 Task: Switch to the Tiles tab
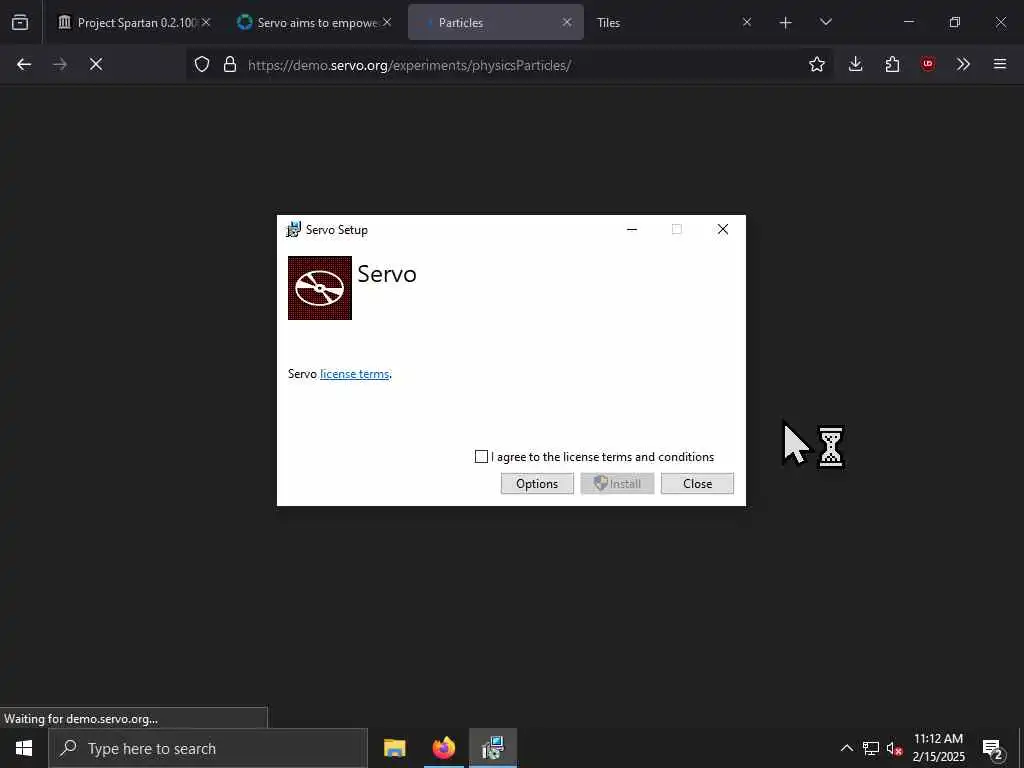pos(675,22)
